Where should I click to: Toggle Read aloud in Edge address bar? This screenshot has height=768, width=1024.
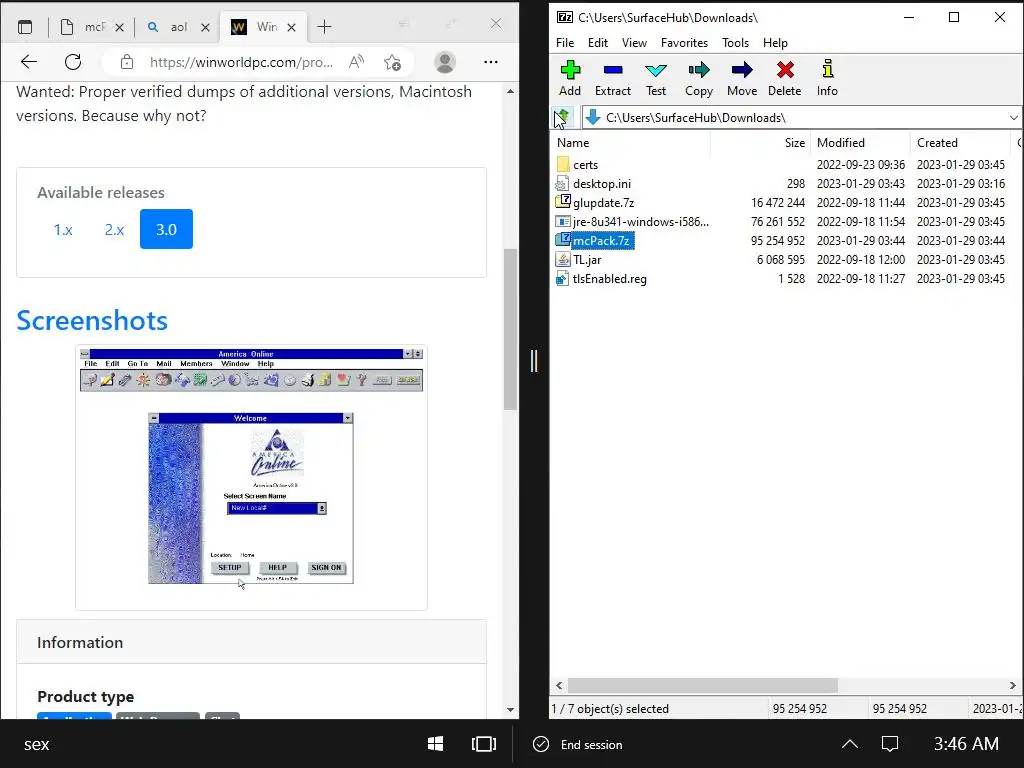[x=357, y=62]
